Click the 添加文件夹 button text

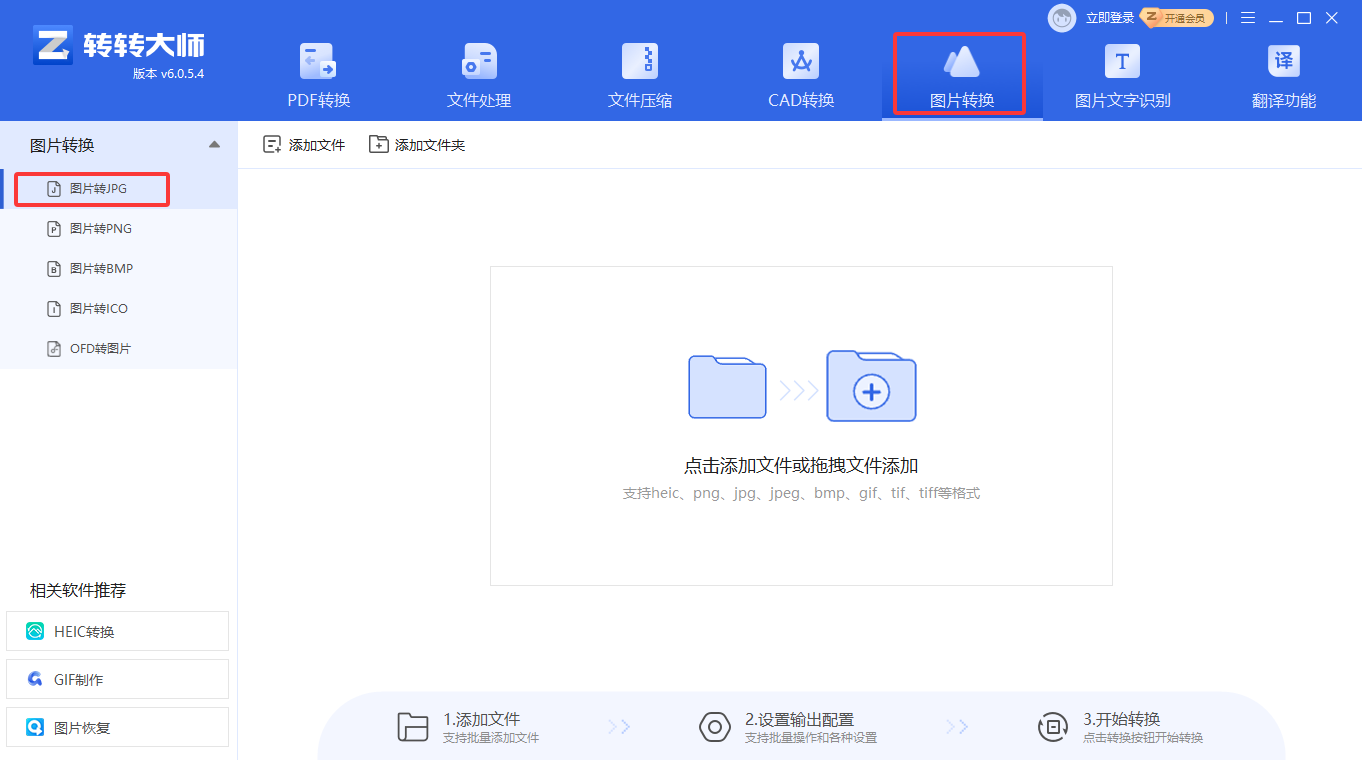(430, 145)
